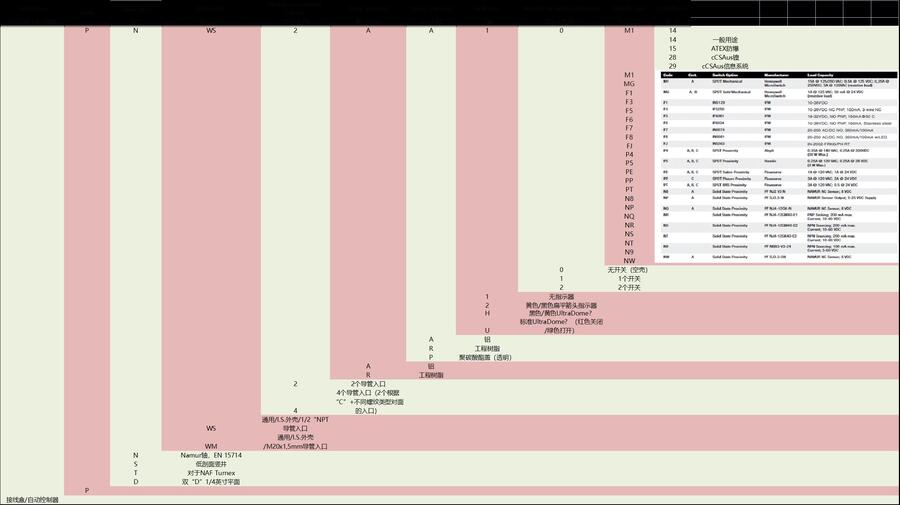
Task: Select 黄色/黑色扁平箭头指示器 entry
Action: 561,306
